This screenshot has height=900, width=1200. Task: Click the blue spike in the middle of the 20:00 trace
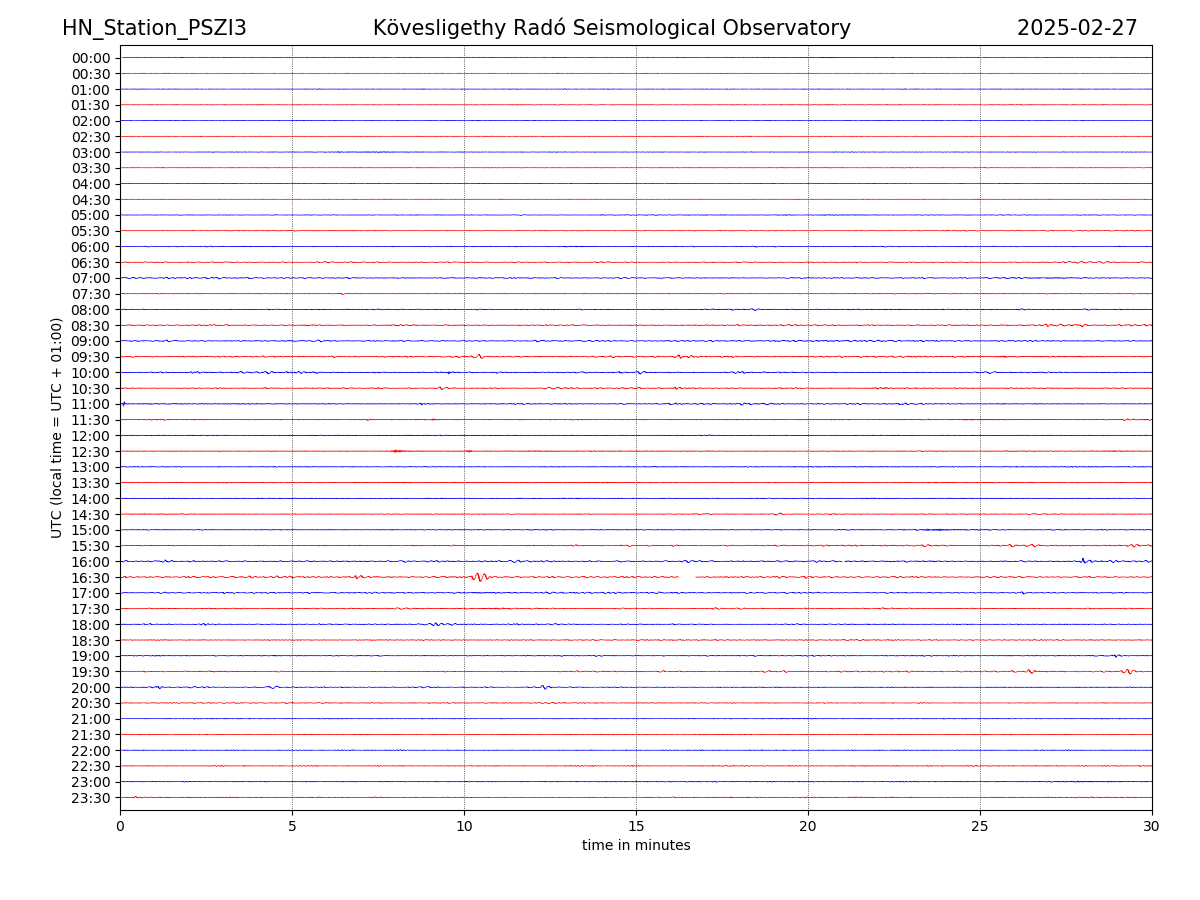pyautogui.click(x=544, y=687)
